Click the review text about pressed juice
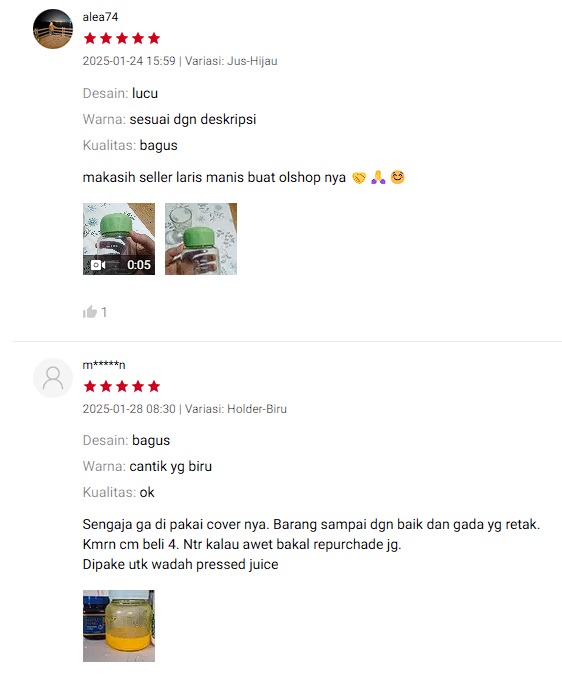Viewport: 562px width, 674px height. pos(181,564)
